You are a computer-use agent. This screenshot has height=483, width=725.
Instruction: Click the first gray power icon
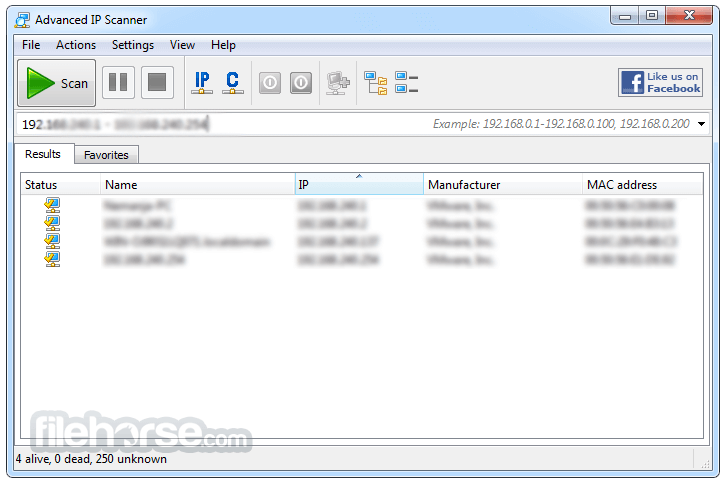(270, 83)
